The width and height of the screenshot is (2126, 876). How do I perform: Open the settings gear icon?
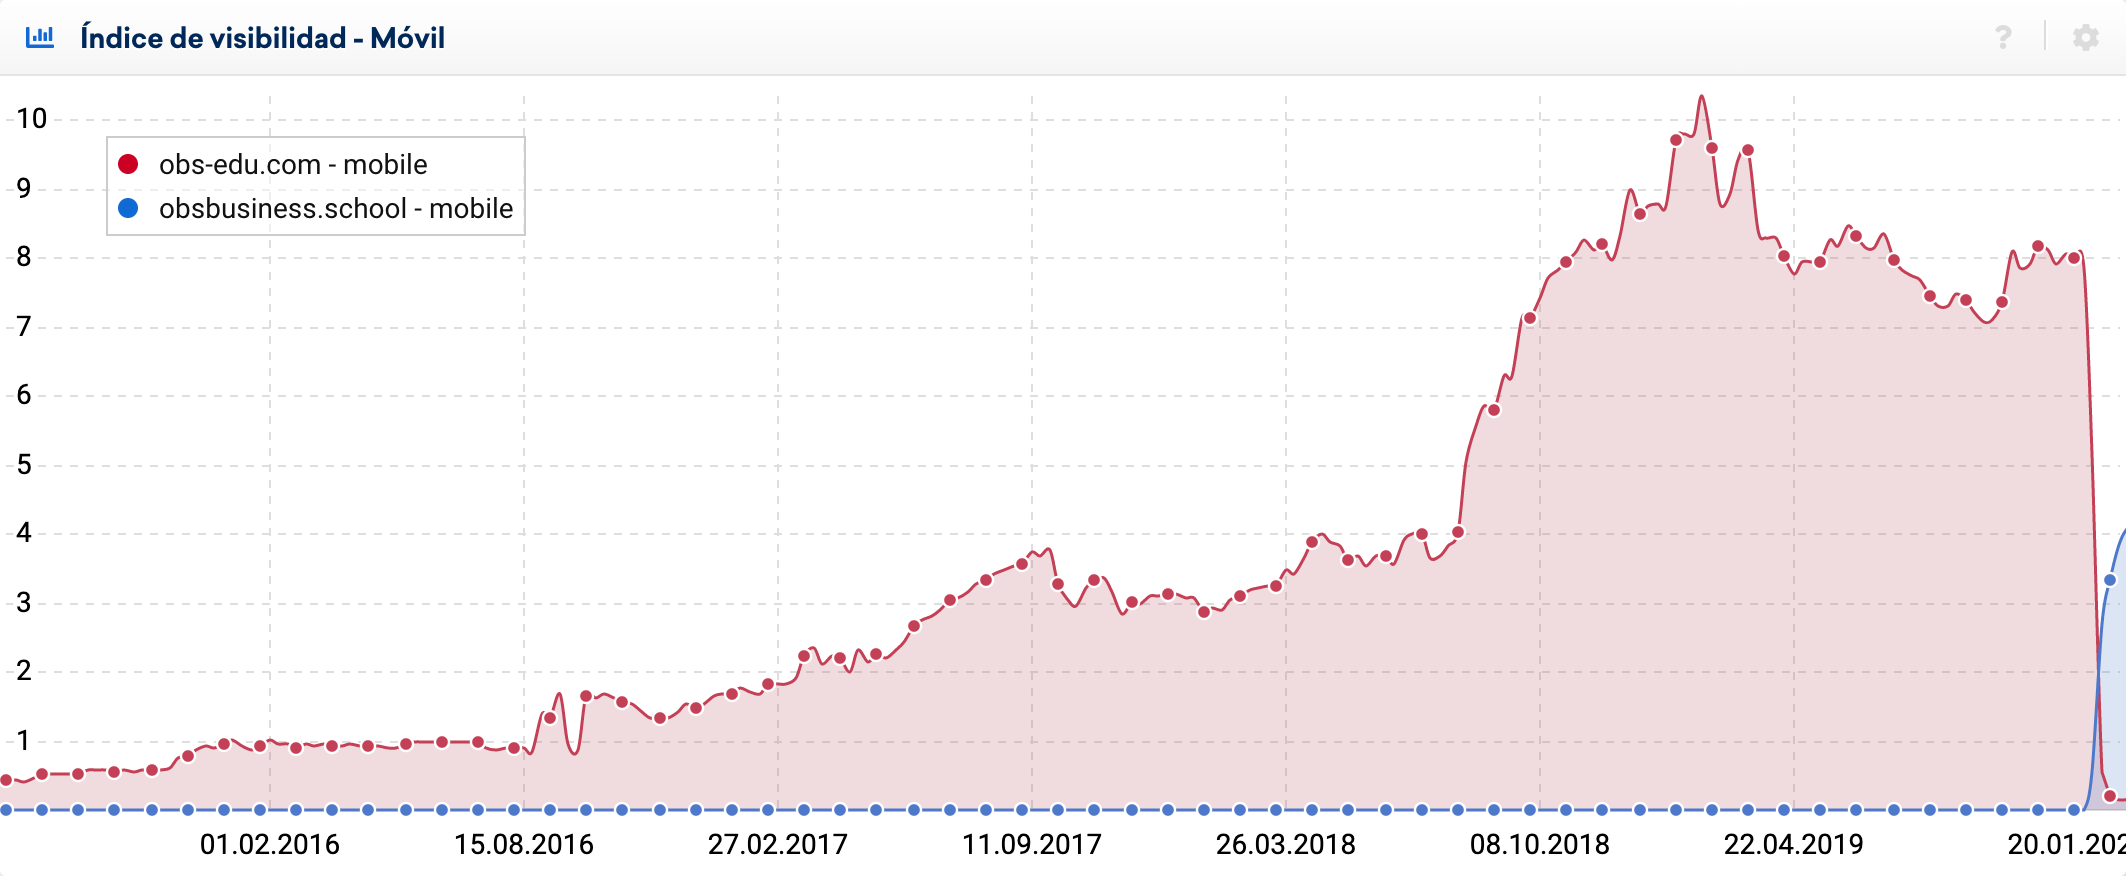coord(2085,38)
